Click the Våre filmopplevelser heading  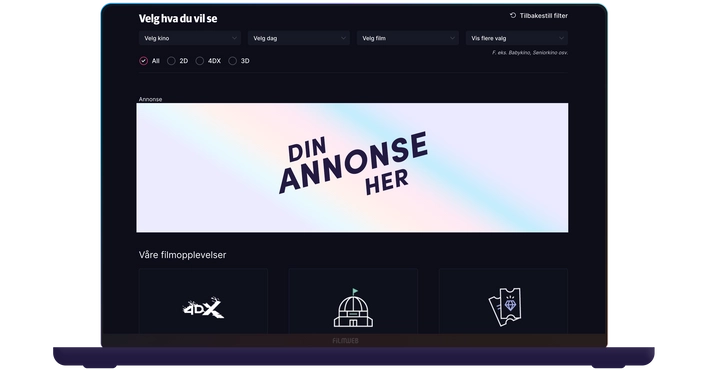tap(182, 255)
